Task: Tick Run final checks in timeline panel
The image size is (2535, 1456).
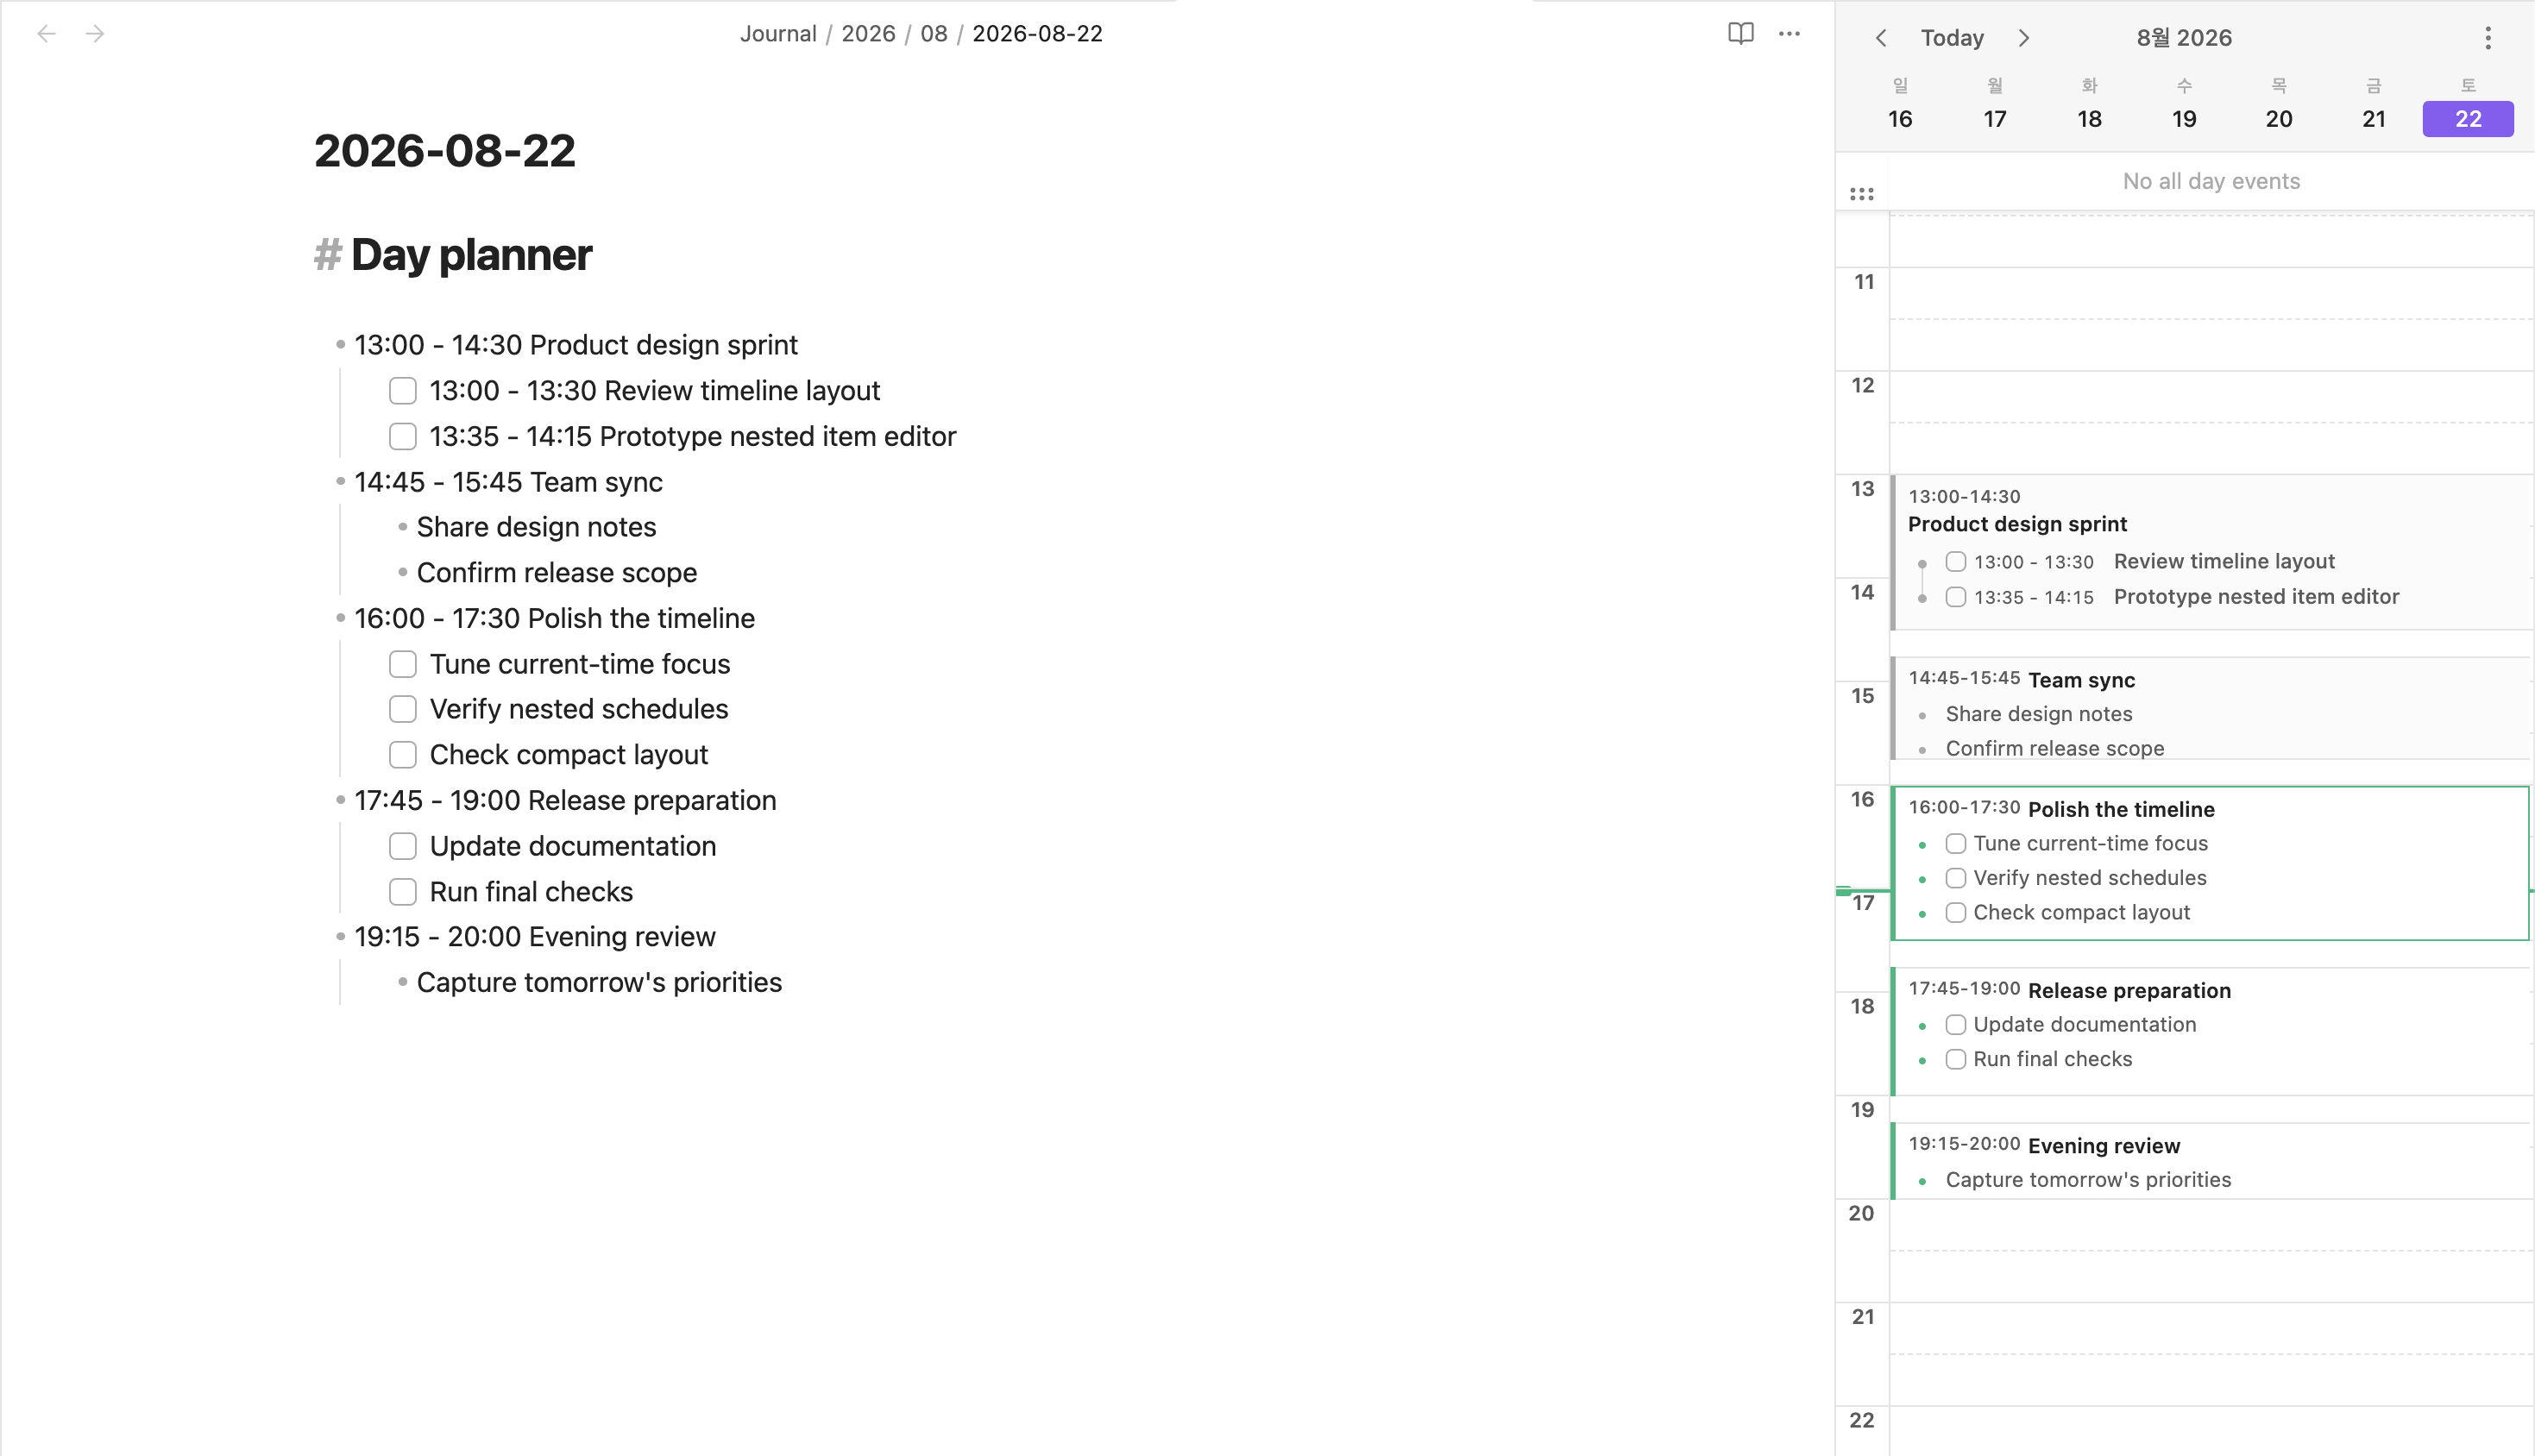Action: [1956, 1060]
